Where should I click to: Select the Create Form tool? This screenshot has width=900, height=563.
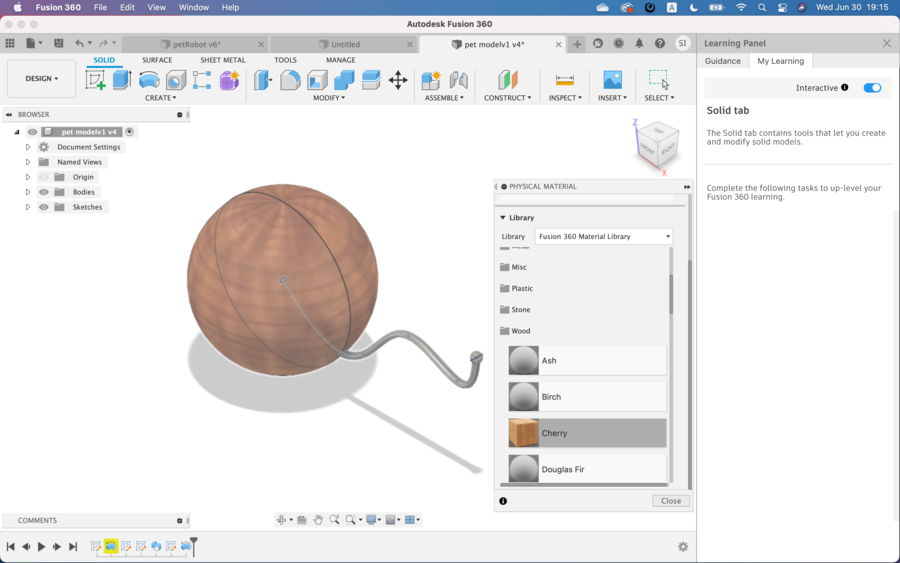(229, 80)
